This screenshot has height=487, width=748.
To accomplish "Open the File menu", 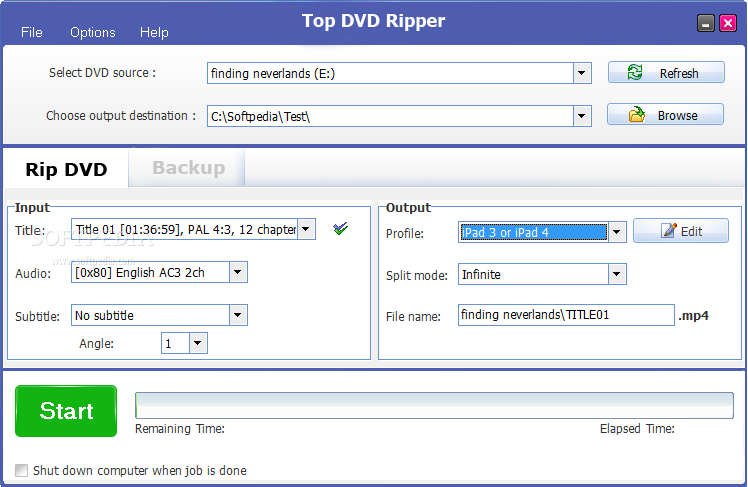I will [x=31, y=32].
